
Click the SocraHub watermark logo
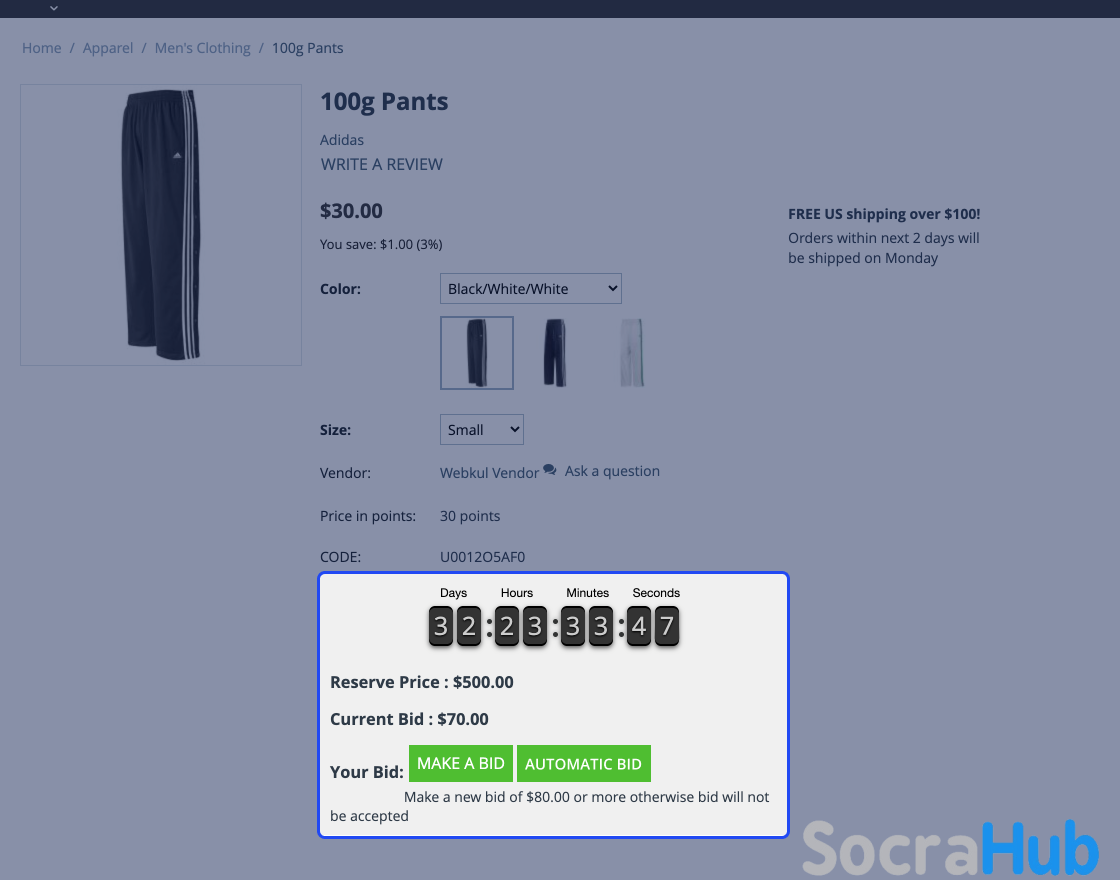[x=950, y=849]
